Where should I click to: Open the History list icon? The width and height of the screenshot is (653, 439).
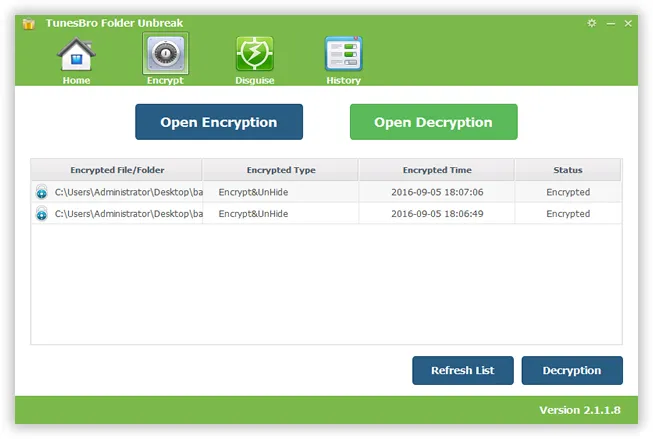[x=343, y=54]
